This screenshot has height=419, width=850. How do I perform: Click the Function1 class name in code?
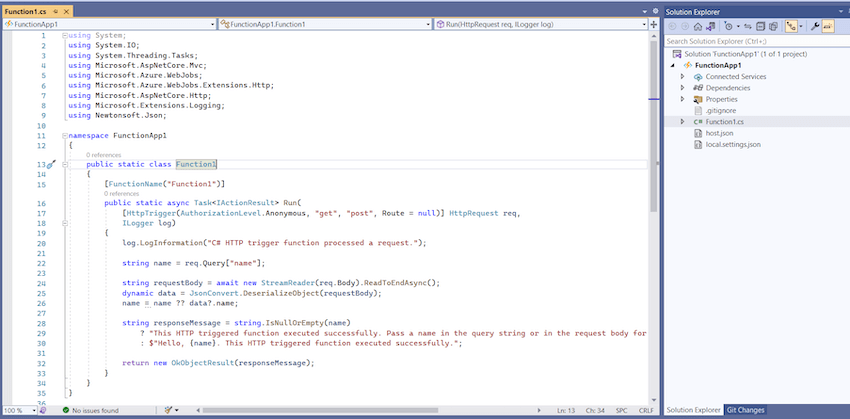196,164
